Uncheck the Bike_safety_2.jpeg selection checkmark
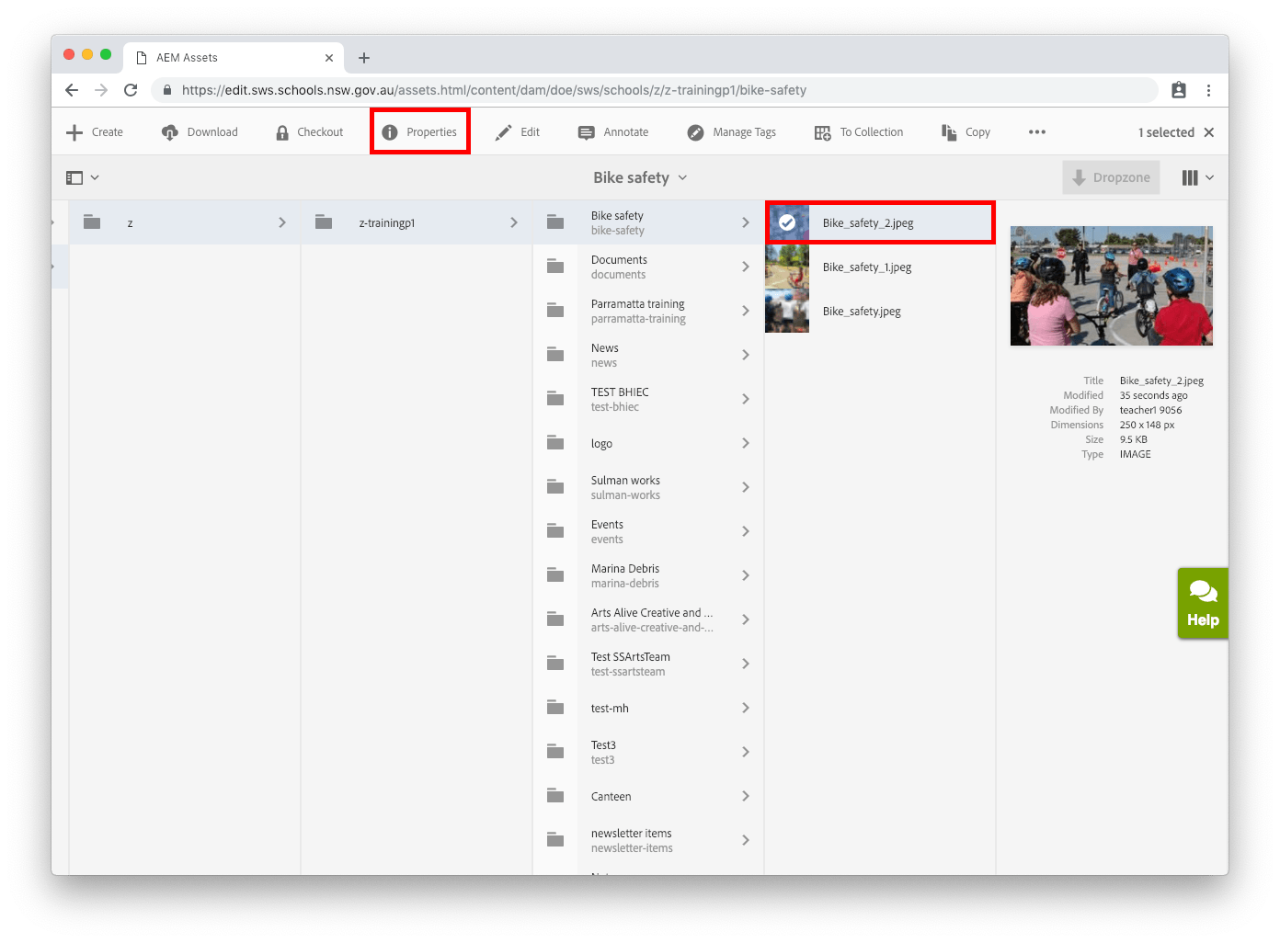Screen dimensions: 1280x943 (787, 223)
